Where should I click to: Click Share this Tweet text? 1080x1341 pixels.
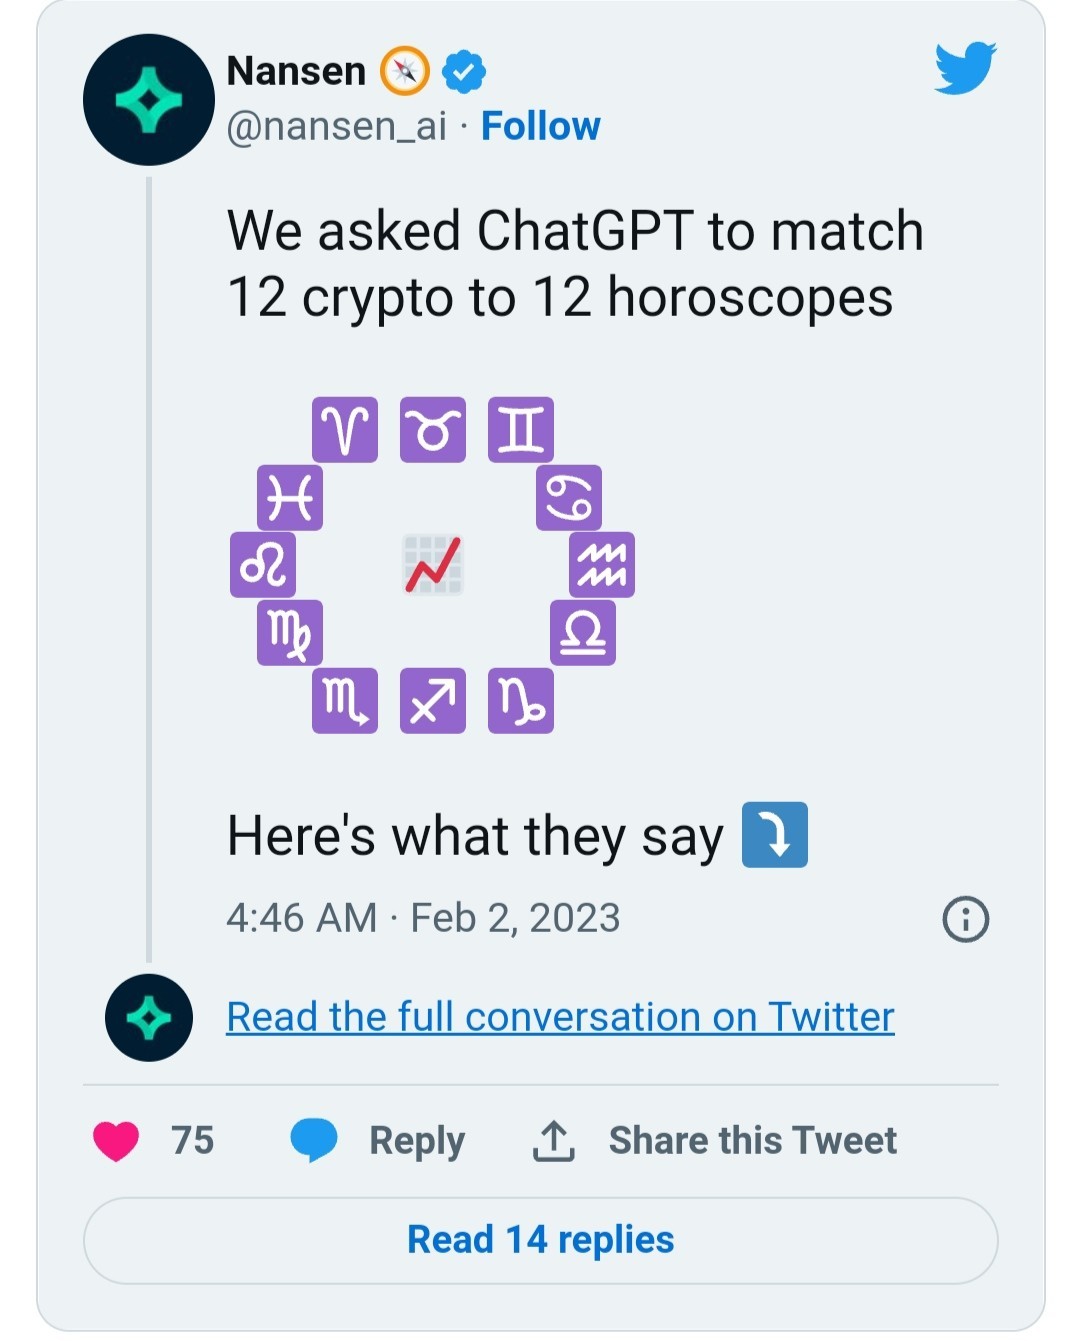[x=753, y=1140]
